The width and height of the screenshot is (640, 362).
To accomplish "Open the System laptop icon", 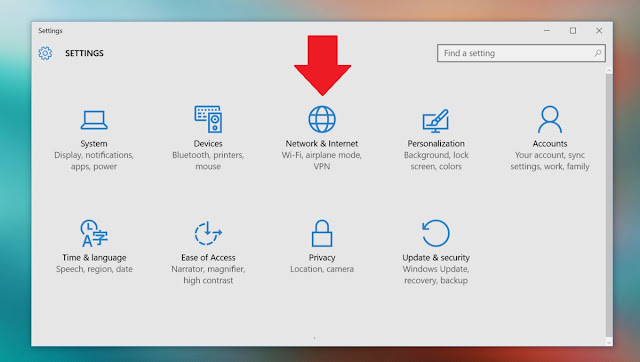I will [94, 120].
